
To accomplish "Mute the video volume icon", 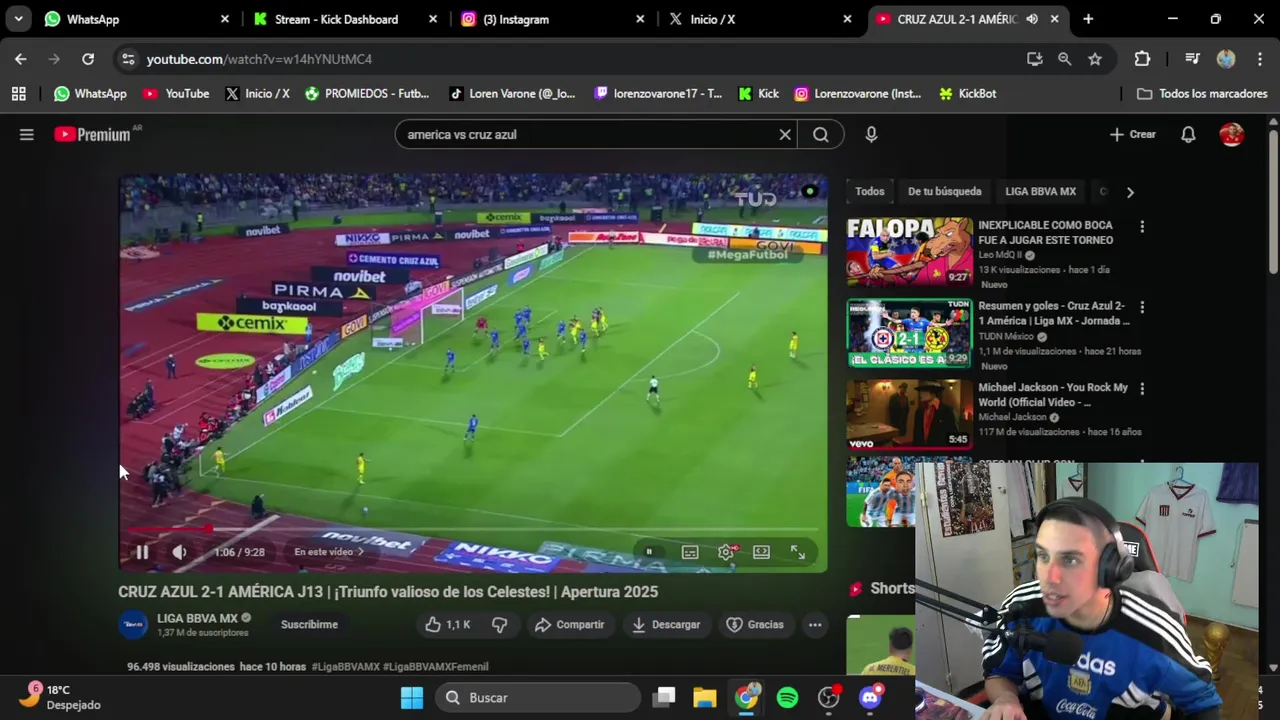I will tap(179, 552).
